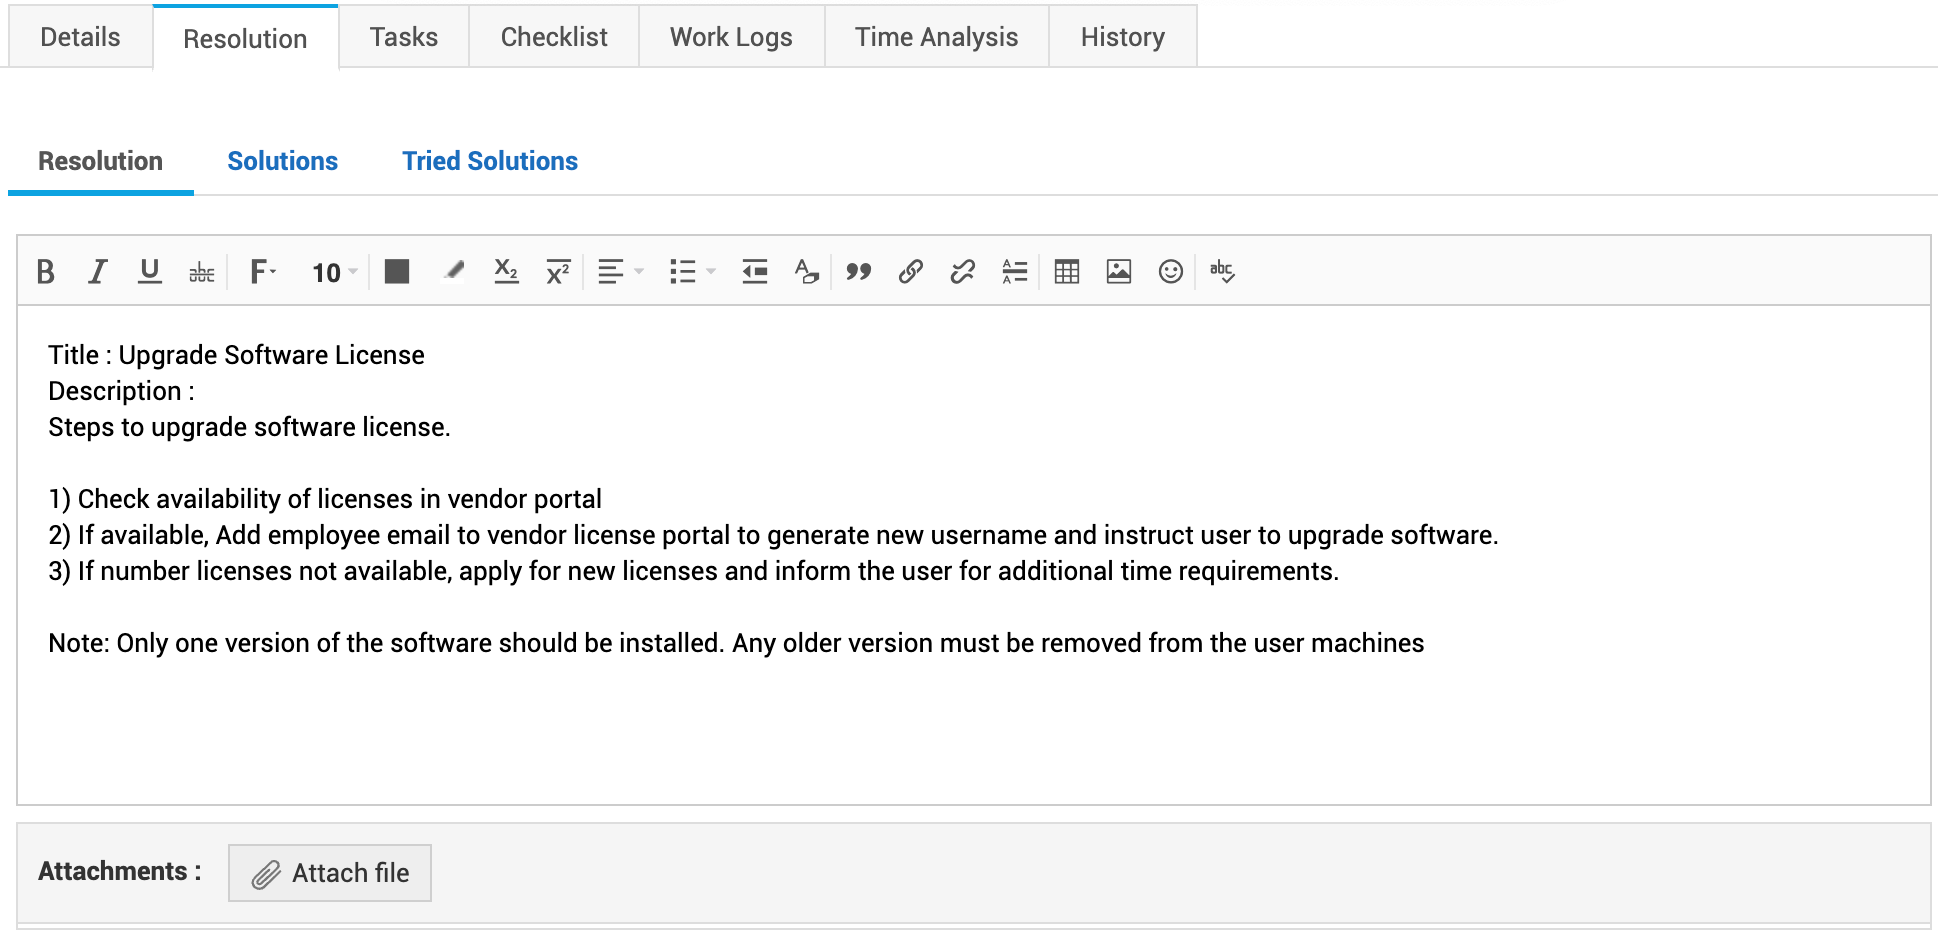Click the step 2 'If available' line
The image size is (1938, 930).
click(773, 535)
